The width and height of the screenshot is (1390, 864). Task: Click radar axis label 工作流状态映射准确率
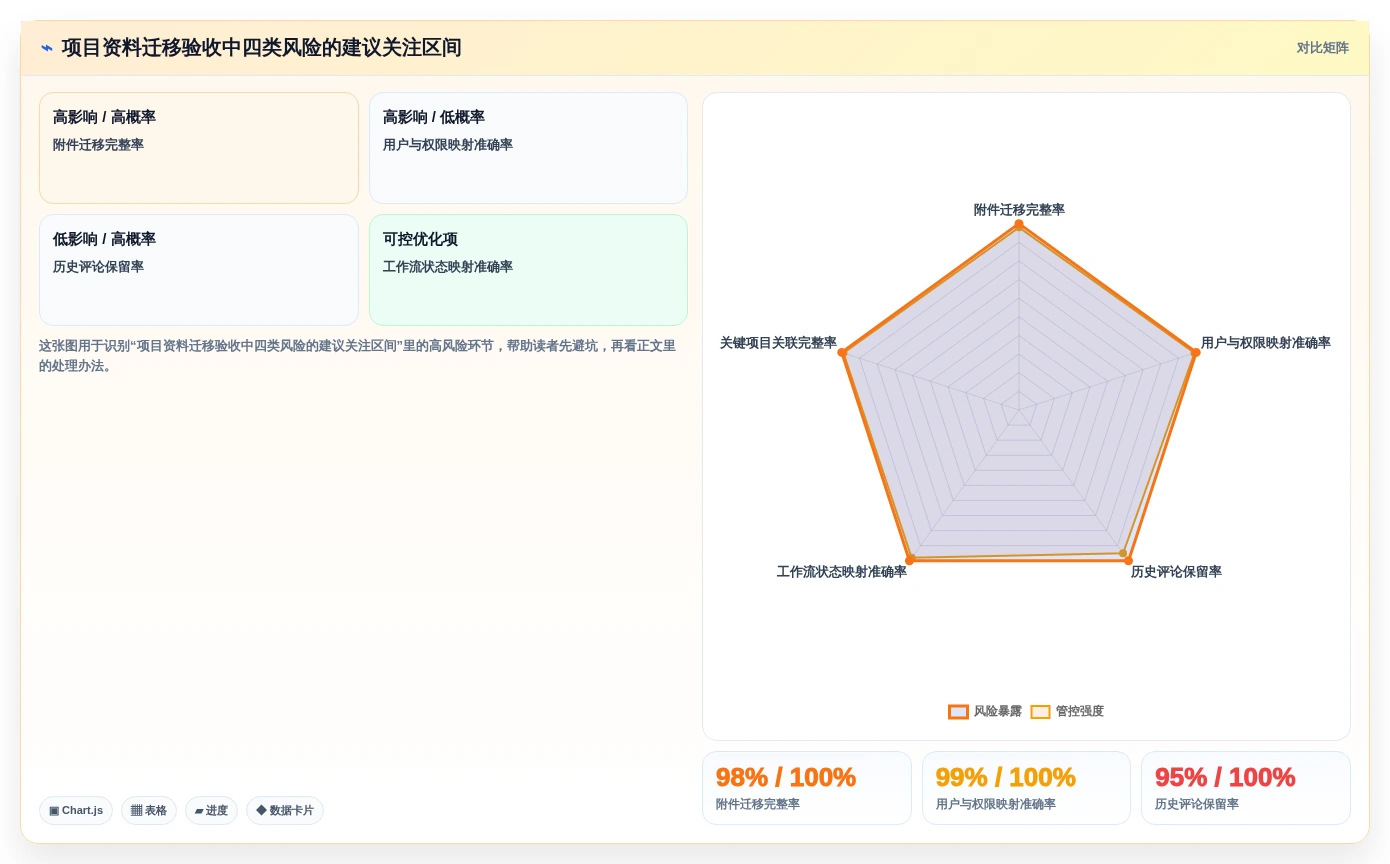coord(842,572)
